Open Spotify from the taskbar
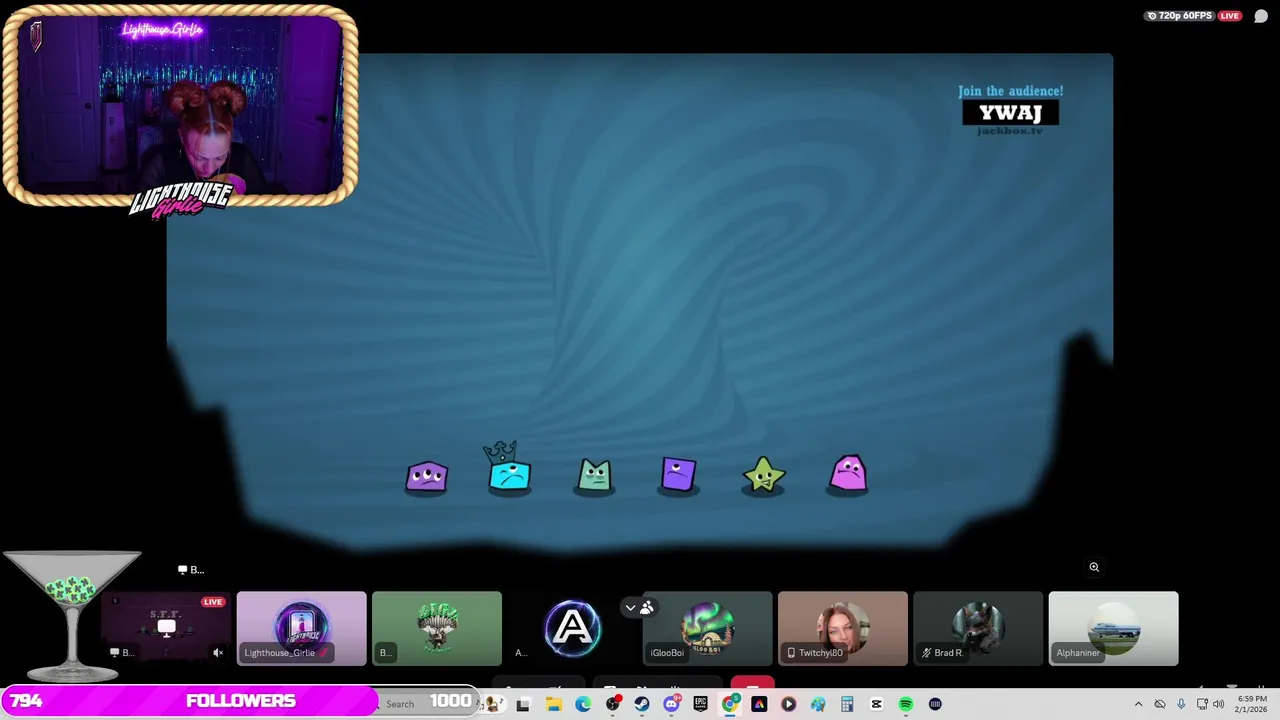1280x720 pixels. (906, 704)
